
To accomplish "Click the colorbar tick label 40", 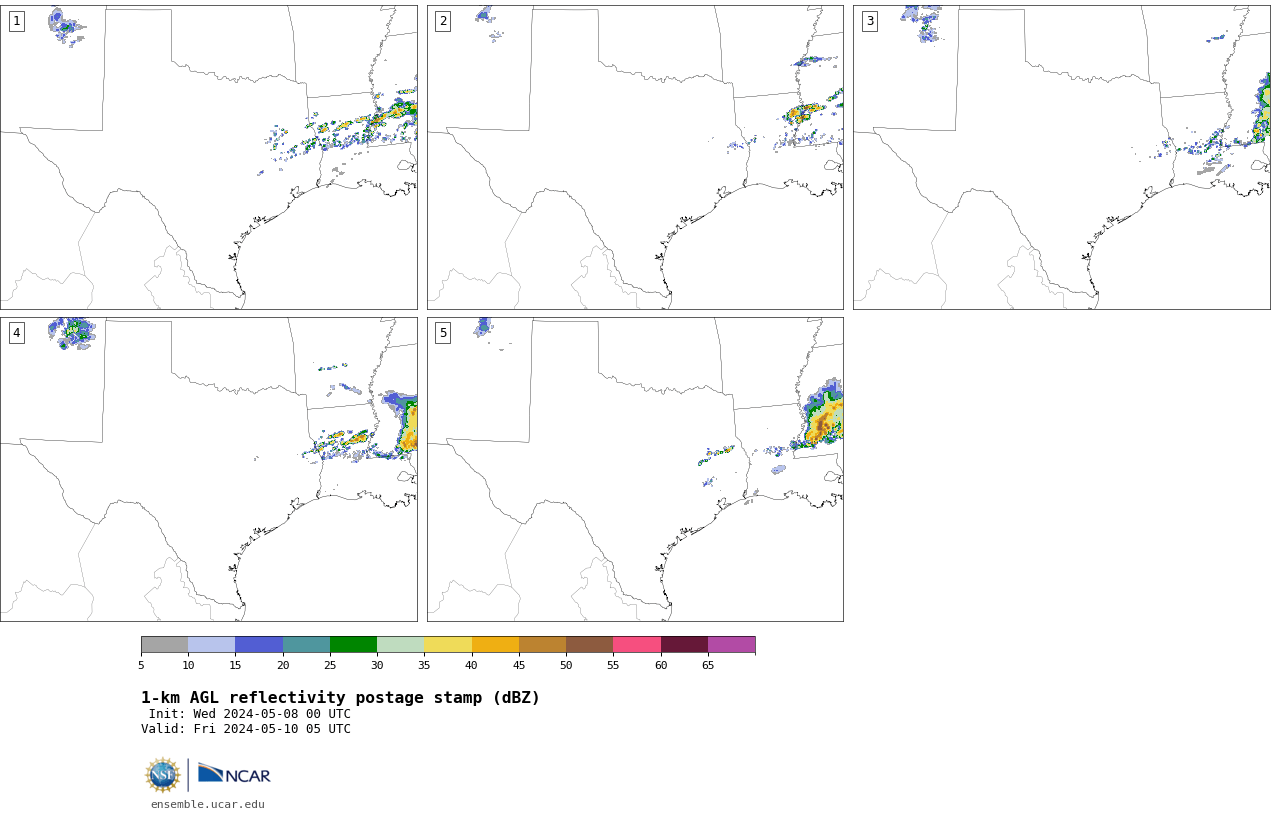I will pos(471,665).
